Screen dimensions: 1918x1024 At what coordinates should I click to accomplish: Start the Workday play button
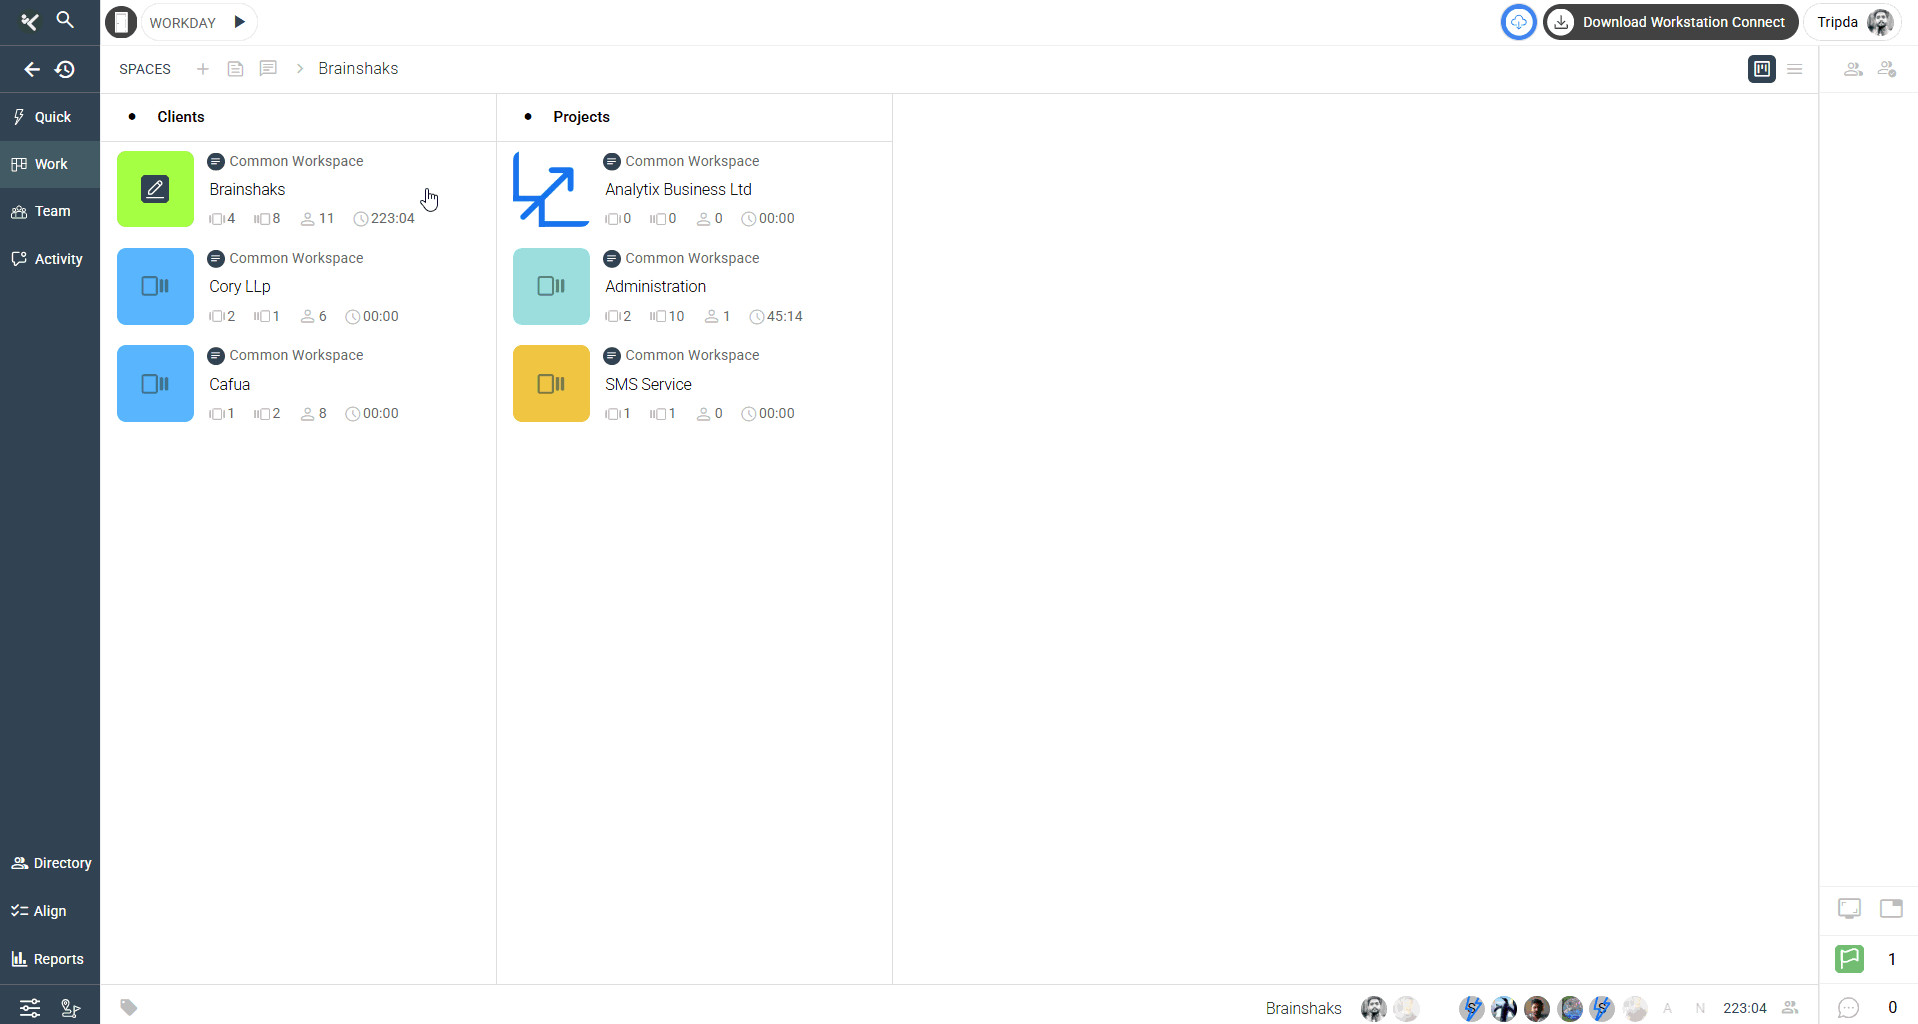(x=240, y=22)
